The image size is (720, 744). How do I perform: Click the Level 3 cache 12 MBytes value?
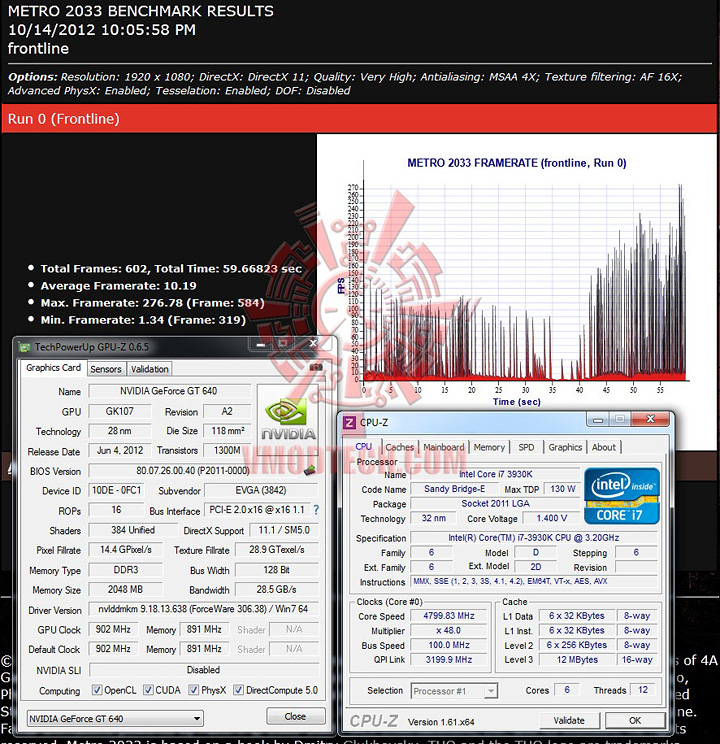click(x=577, y=660)
